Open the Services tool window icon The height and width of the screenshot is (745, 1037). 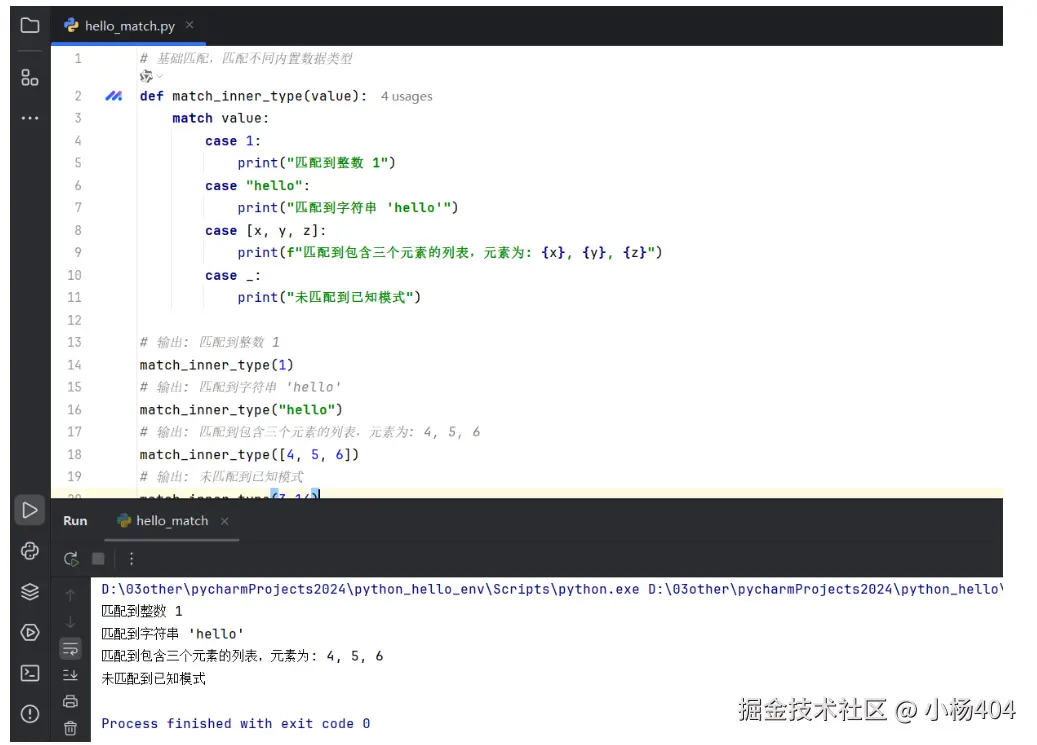30,633
